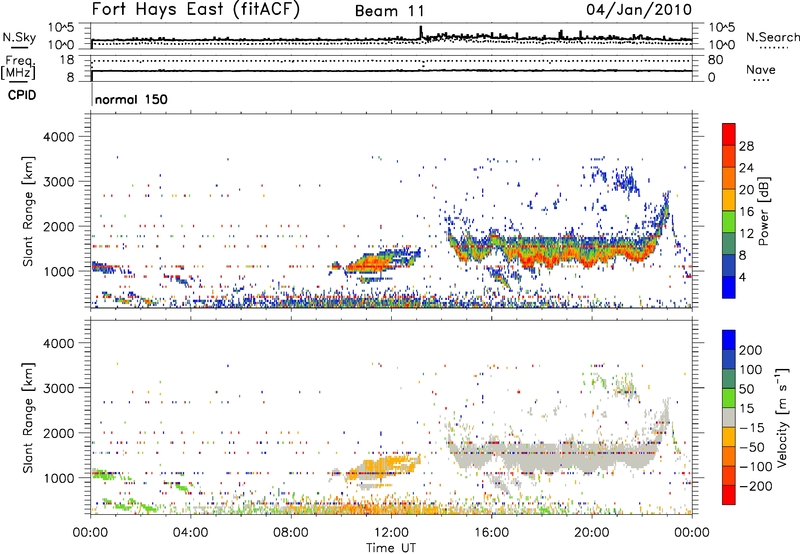Click the "Velocity [m s-1]" colorbar title
This screenshot has width=800, height=554.
[x=782, y=417]
